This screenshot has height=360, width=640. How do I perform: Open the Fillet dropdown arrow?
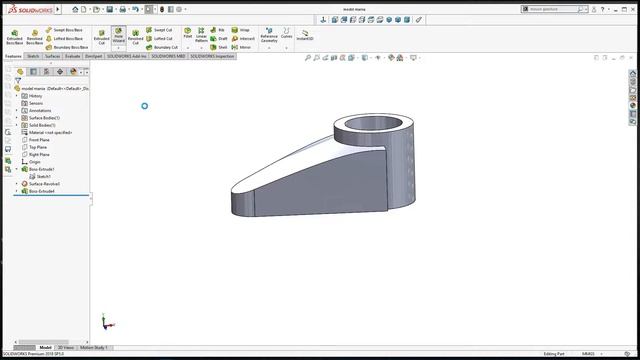tap(188, 48)
